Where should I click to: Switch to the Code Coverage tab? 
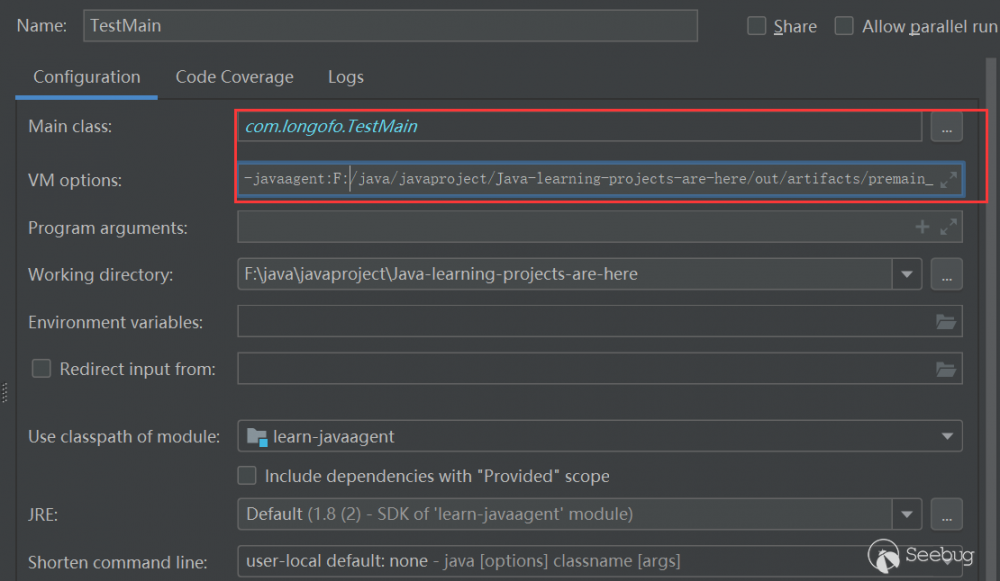click(x=234, y=77)
